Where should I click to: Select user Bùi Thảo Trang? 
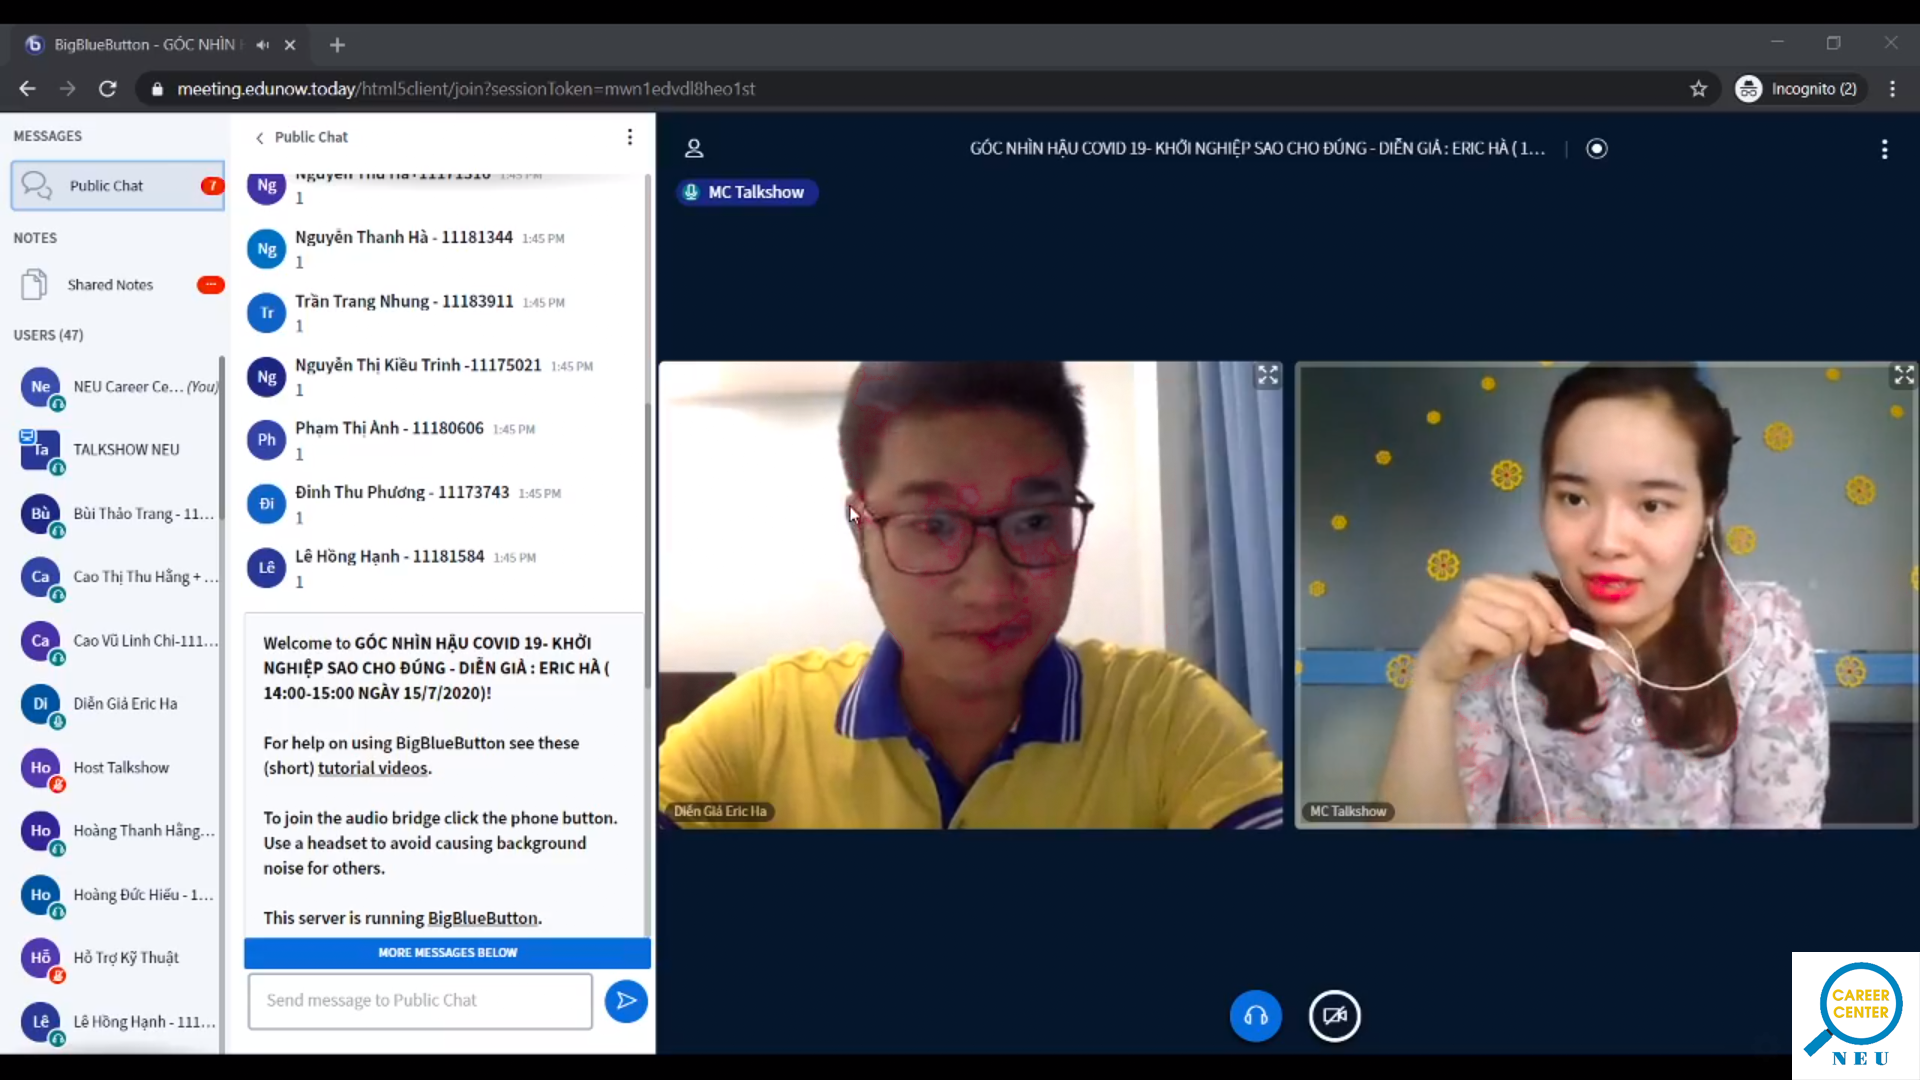tap(118, 514)
